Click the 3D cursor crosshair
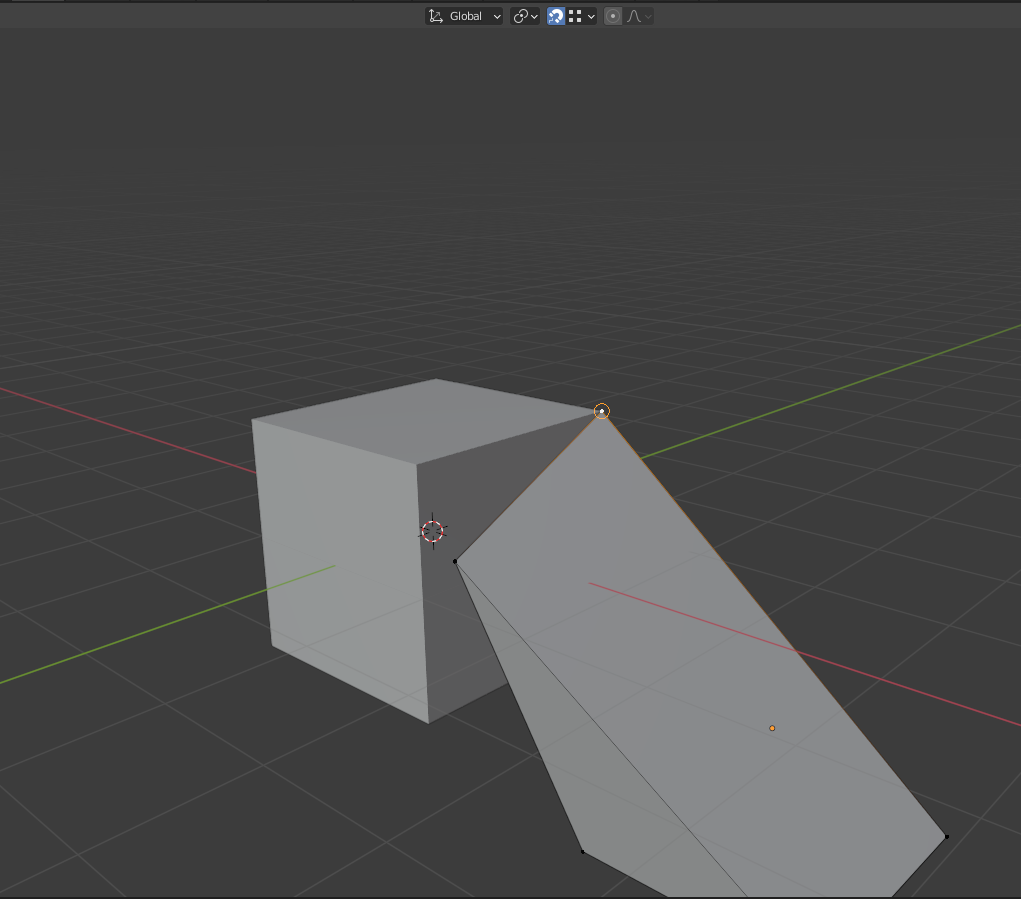 point(432,531)
